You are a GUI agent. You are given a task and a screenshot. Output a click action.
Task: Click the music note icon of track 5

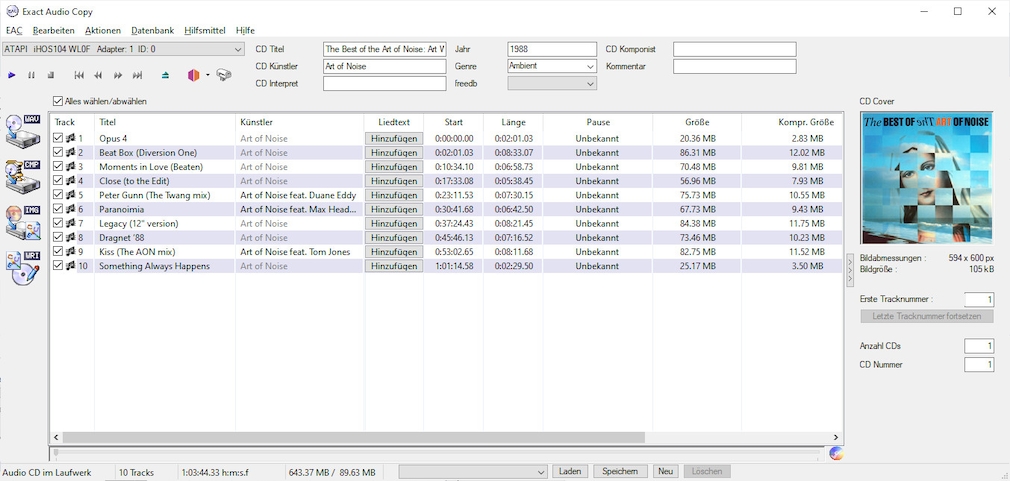(x=70, y=195)
